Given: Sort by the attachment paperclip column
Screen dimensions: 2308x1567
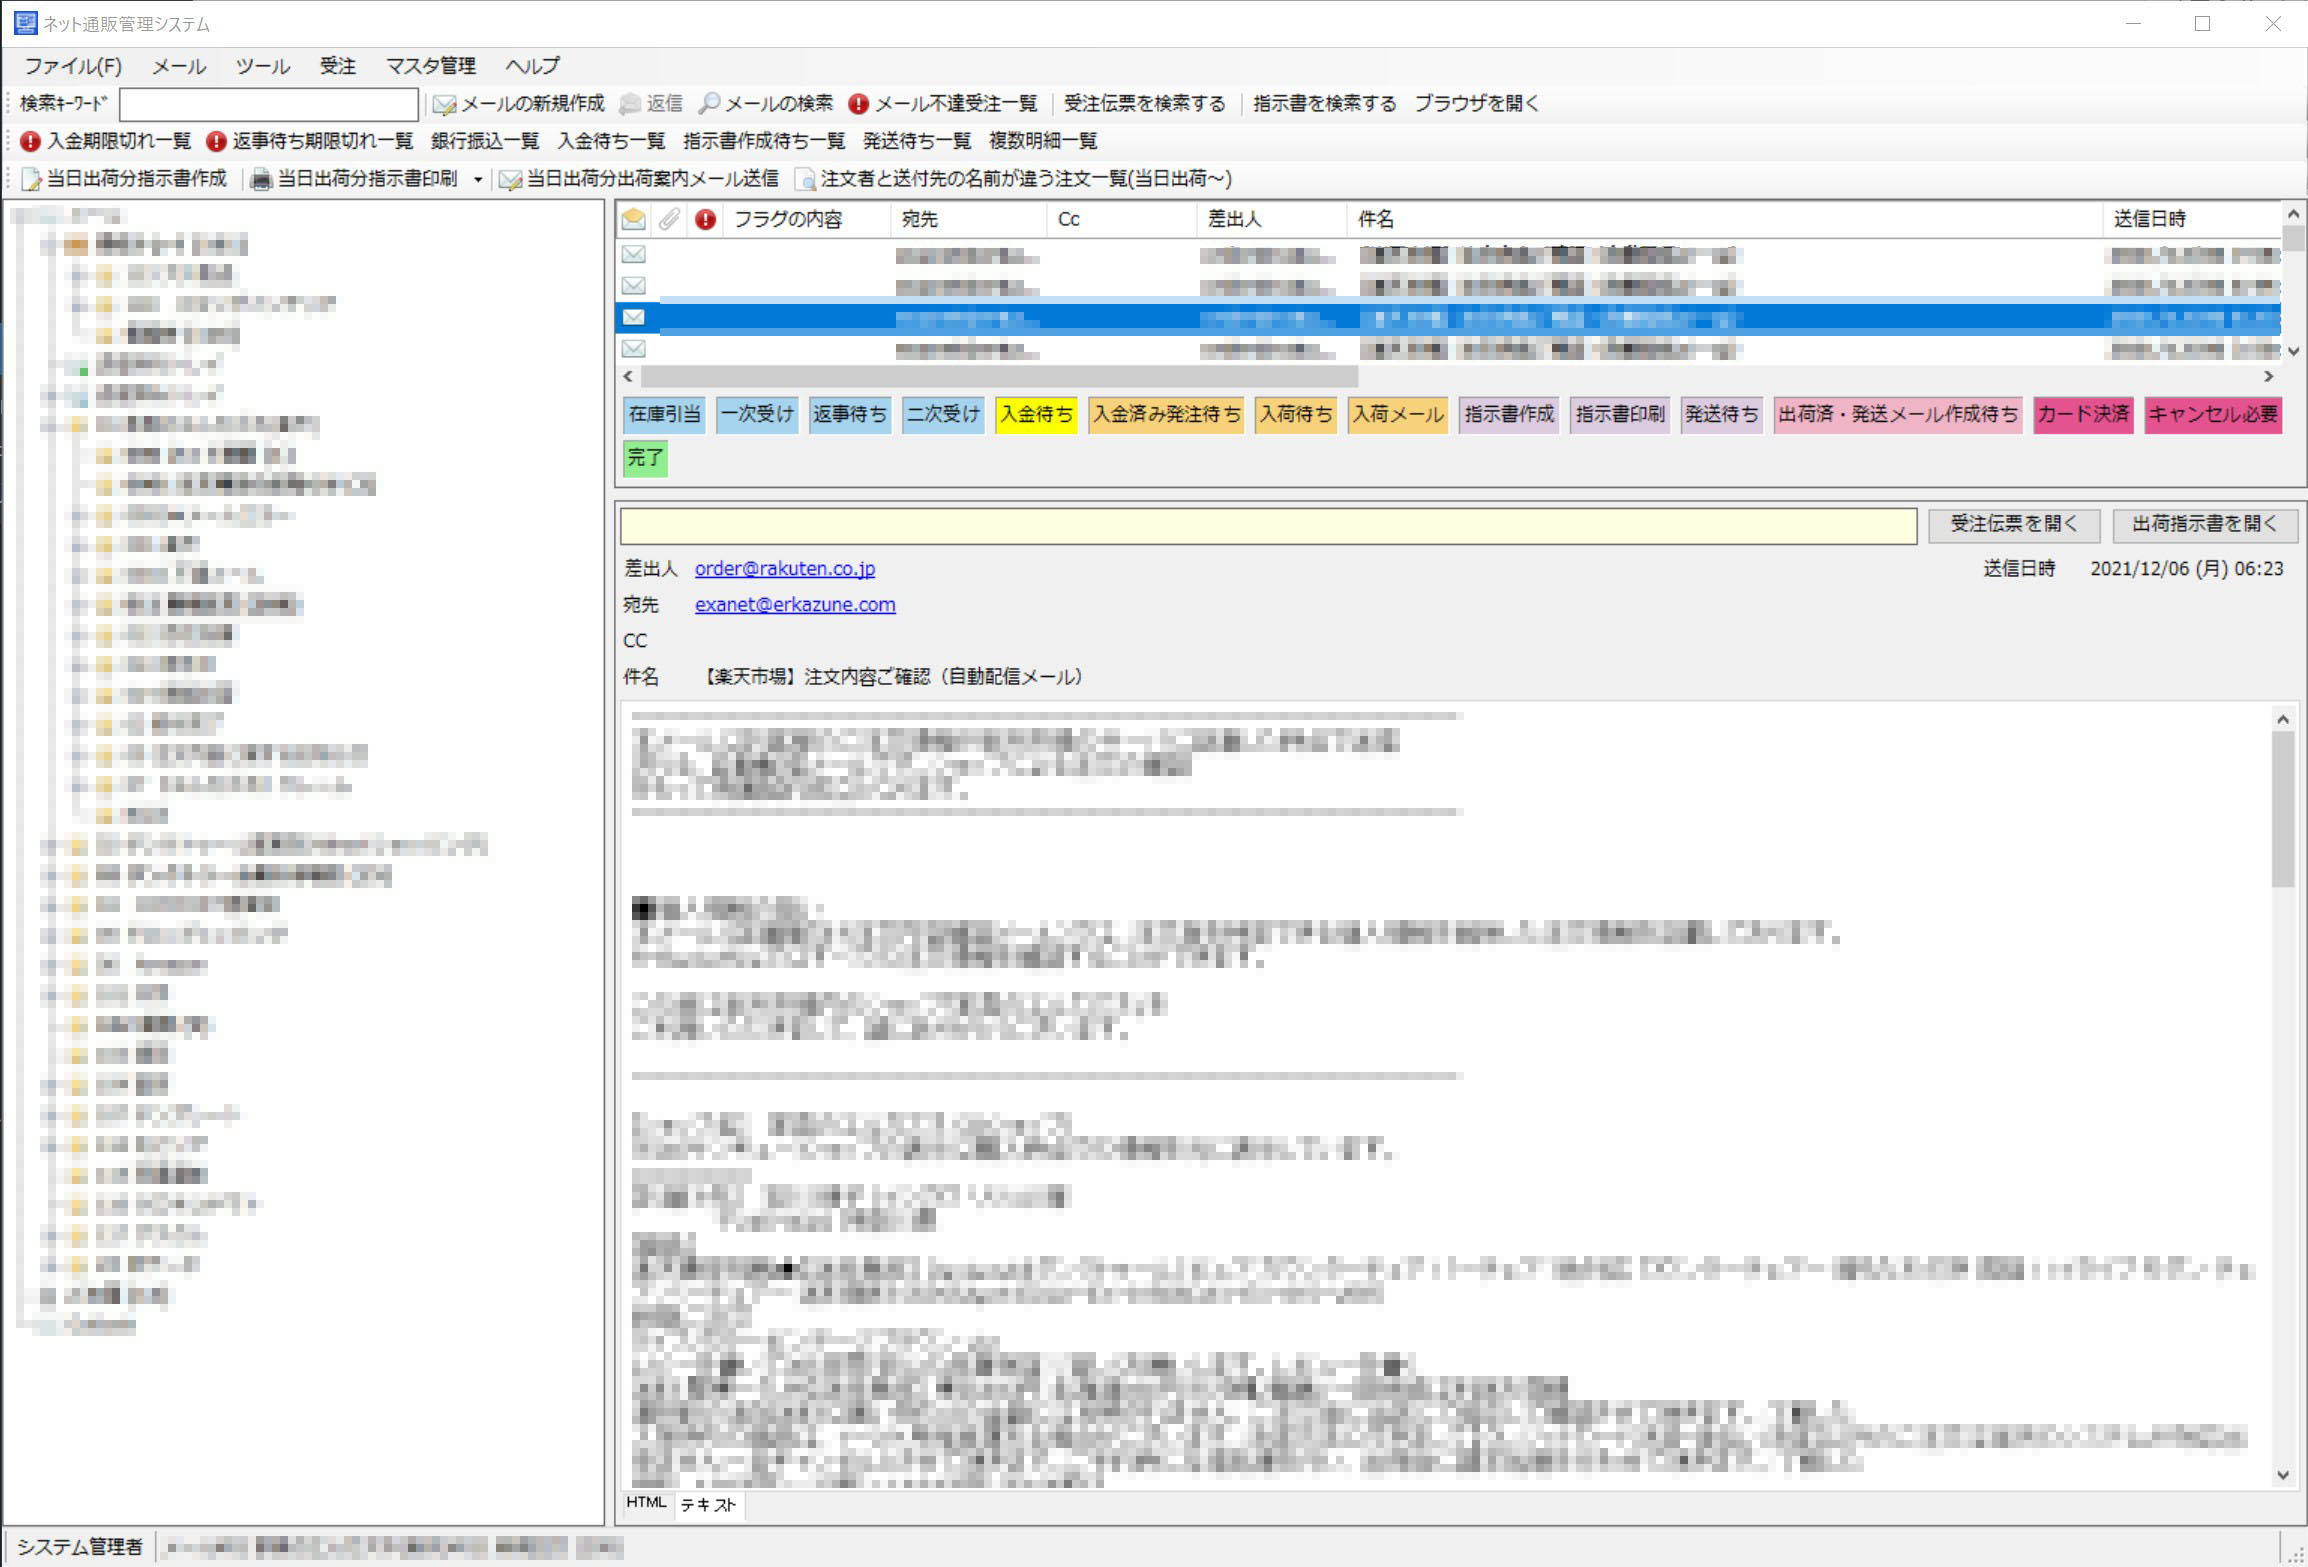Looking at the screenshot, I should [669, 219].
